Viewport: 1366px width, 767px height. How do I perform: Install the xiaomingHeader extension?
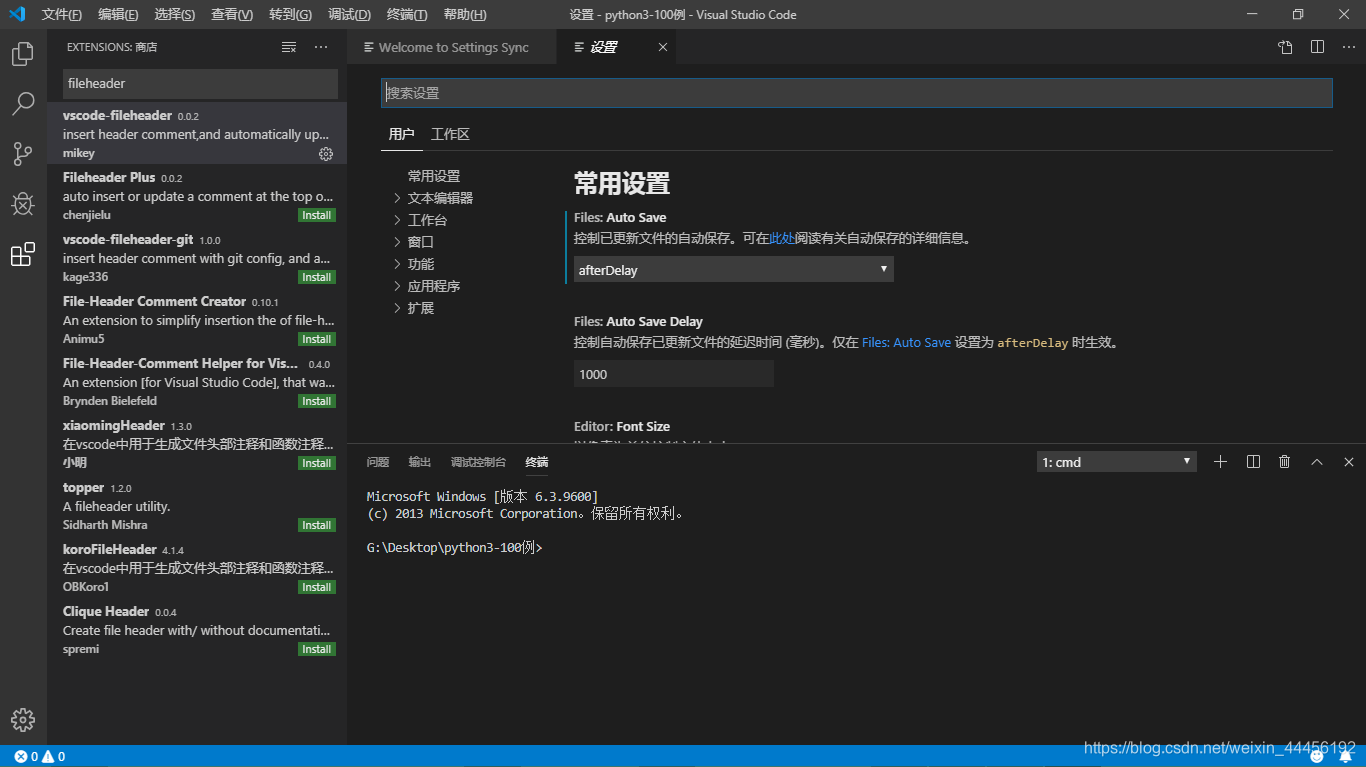pos(317,463)
